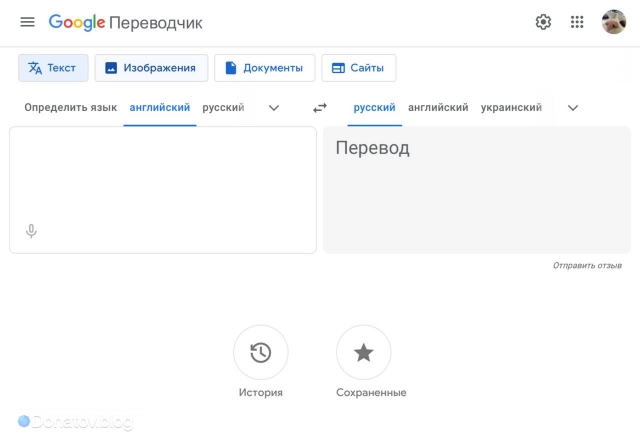Select английский as source language
This screenshot has width=640, height=448.
(x=160, y=108)
